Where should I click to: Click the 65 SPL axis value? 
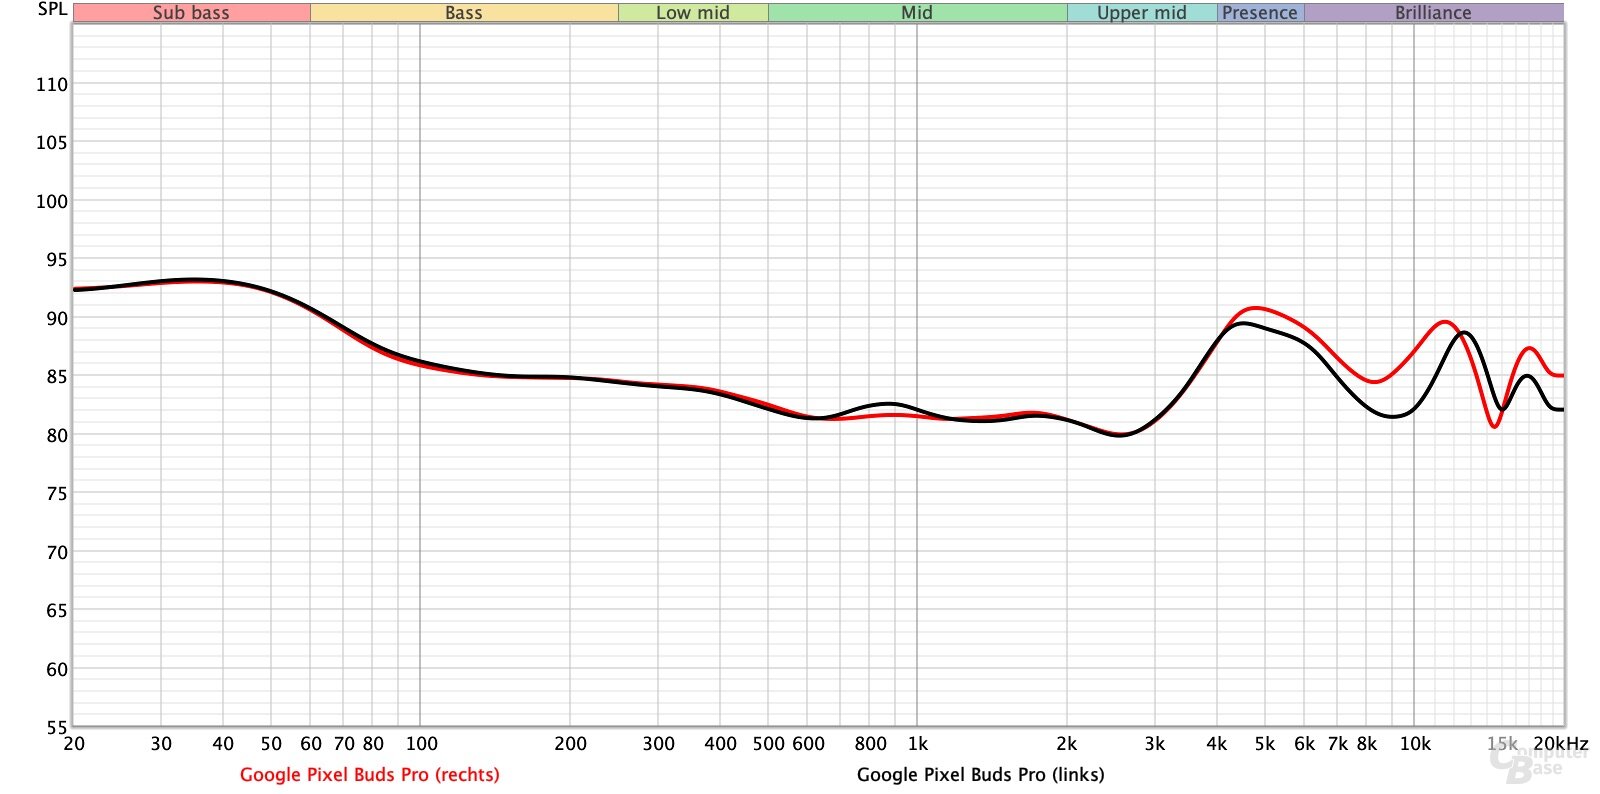pos(57,611)
